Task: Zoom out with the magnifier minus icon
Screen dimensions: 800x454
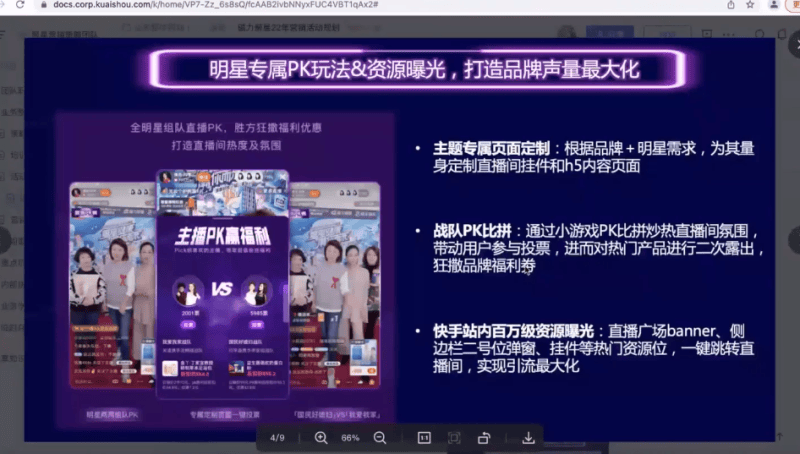Action: coord(380,438)
